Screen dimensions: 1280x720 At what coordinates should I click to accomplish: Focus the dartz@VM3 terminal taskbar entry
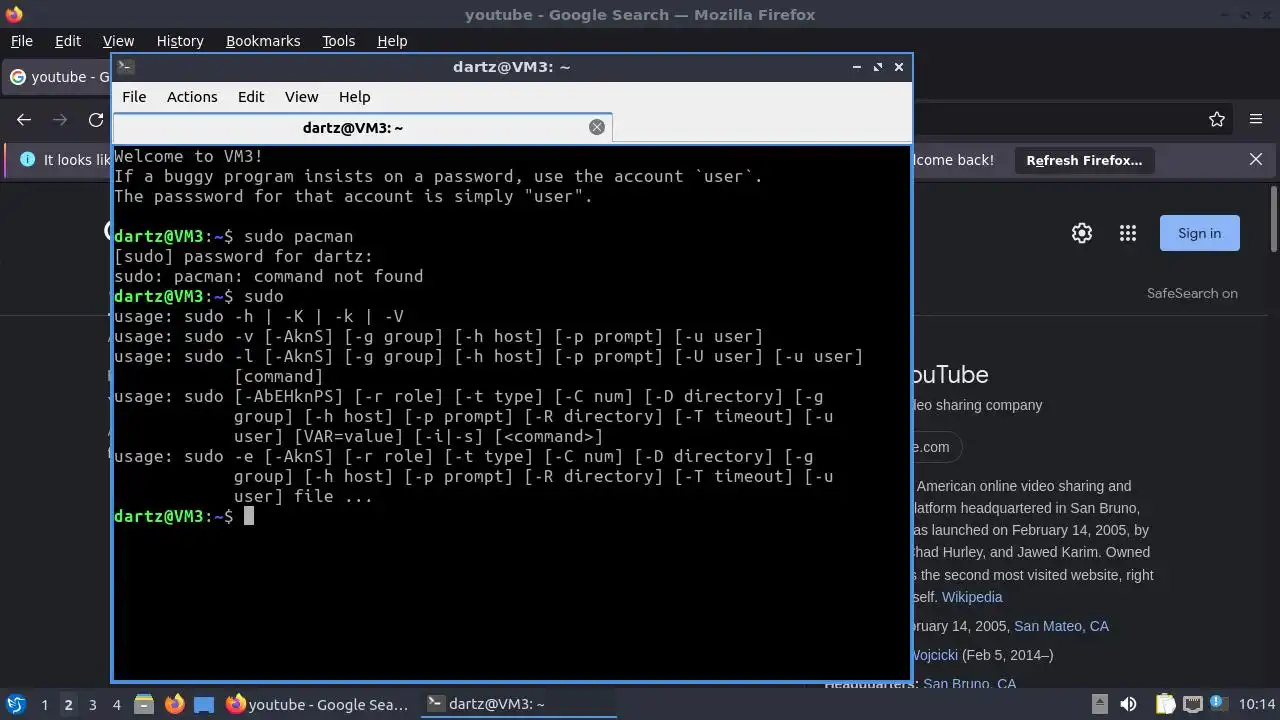[518, 704]
